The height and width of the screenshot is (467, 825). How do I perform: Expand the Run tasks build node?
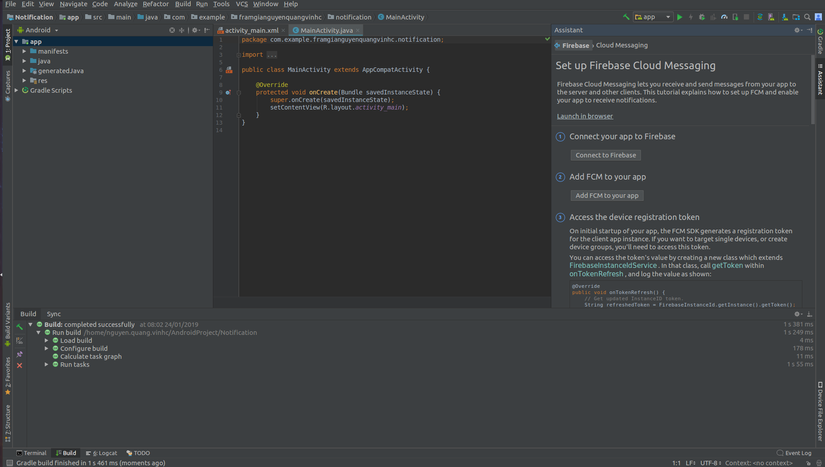pyautogui.click(x=46, y=364)
